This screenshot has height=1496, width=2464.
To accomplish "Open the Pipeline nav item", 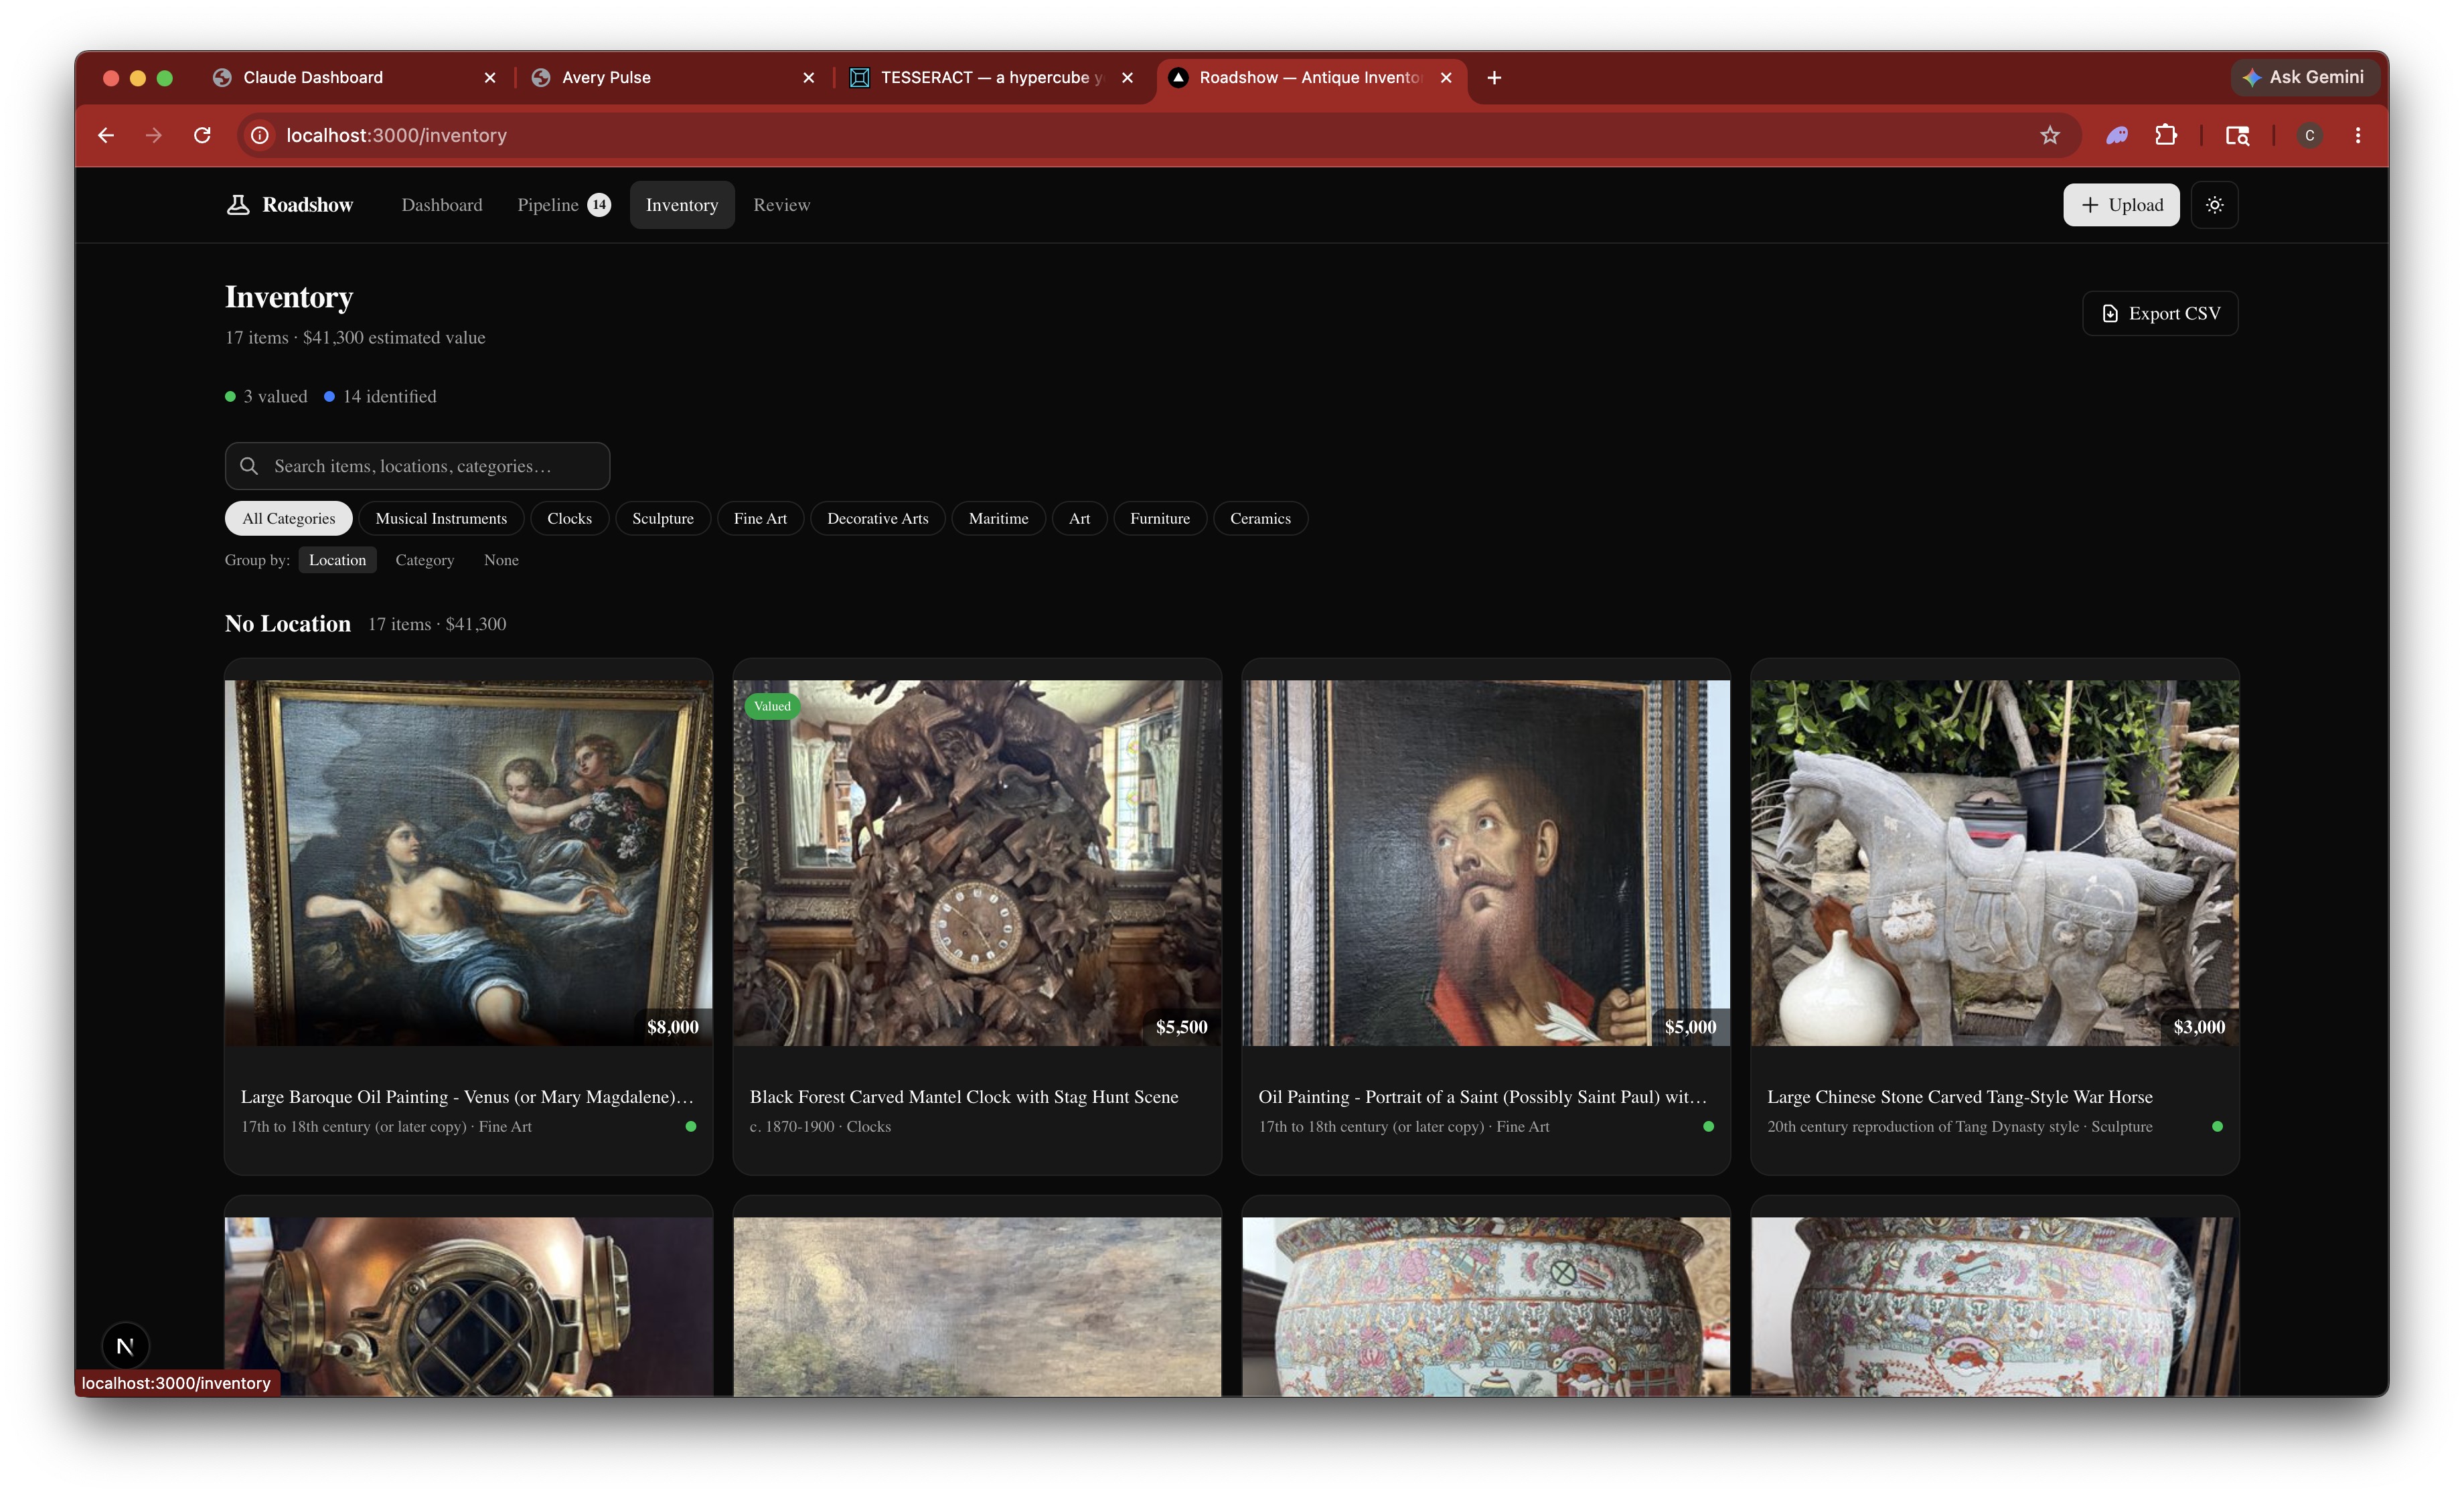I will (564, 205).
